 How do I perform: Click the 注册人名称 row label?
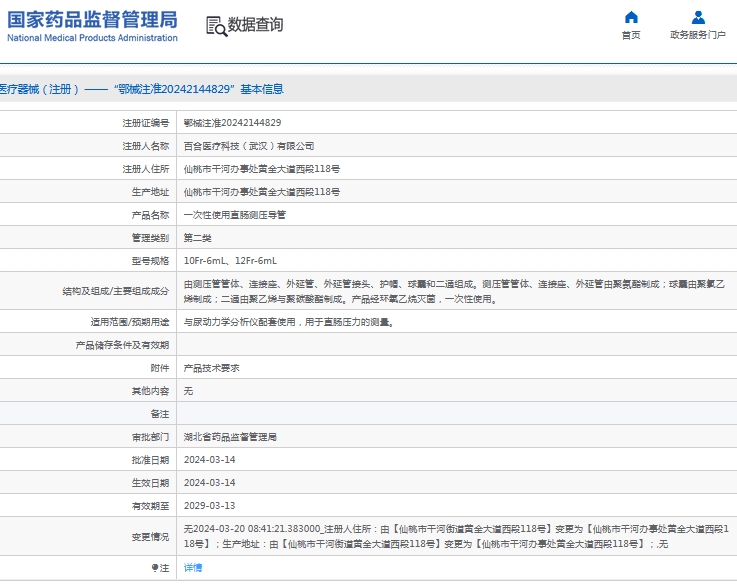coord(146,146)
